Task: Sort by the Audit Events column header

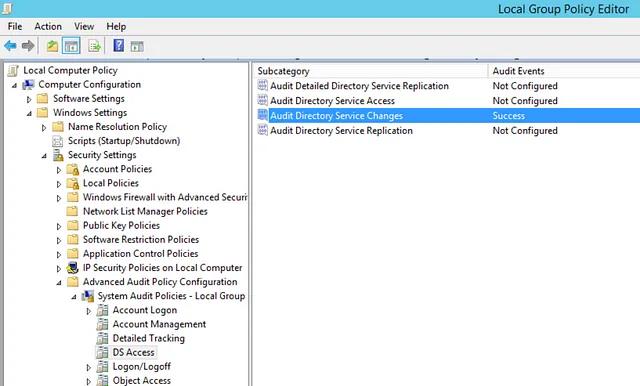Action: point(564,71)
